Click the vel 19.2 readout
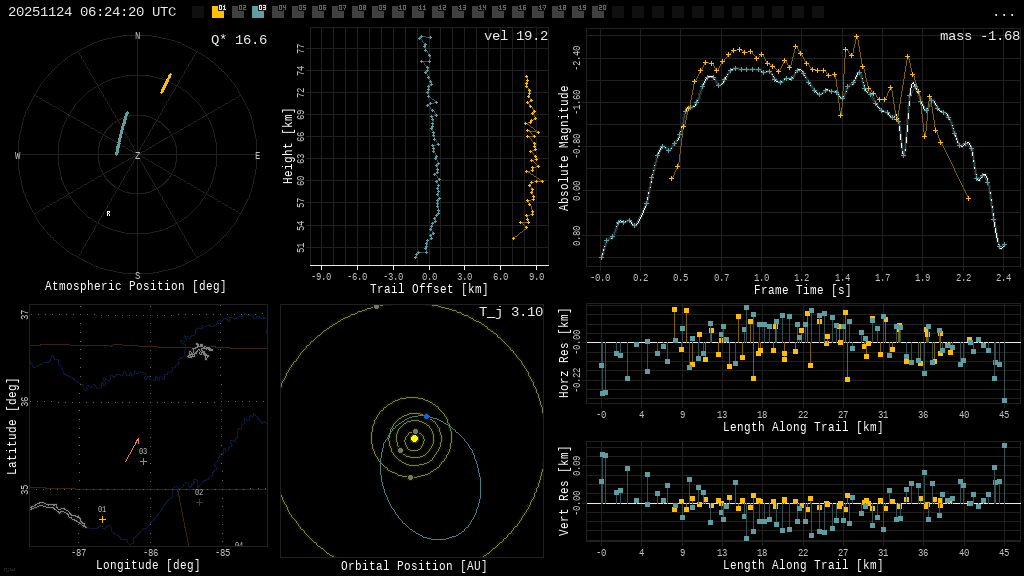Image resolution: width=1024 pixels, height=576 pixels. coord(515,36)
